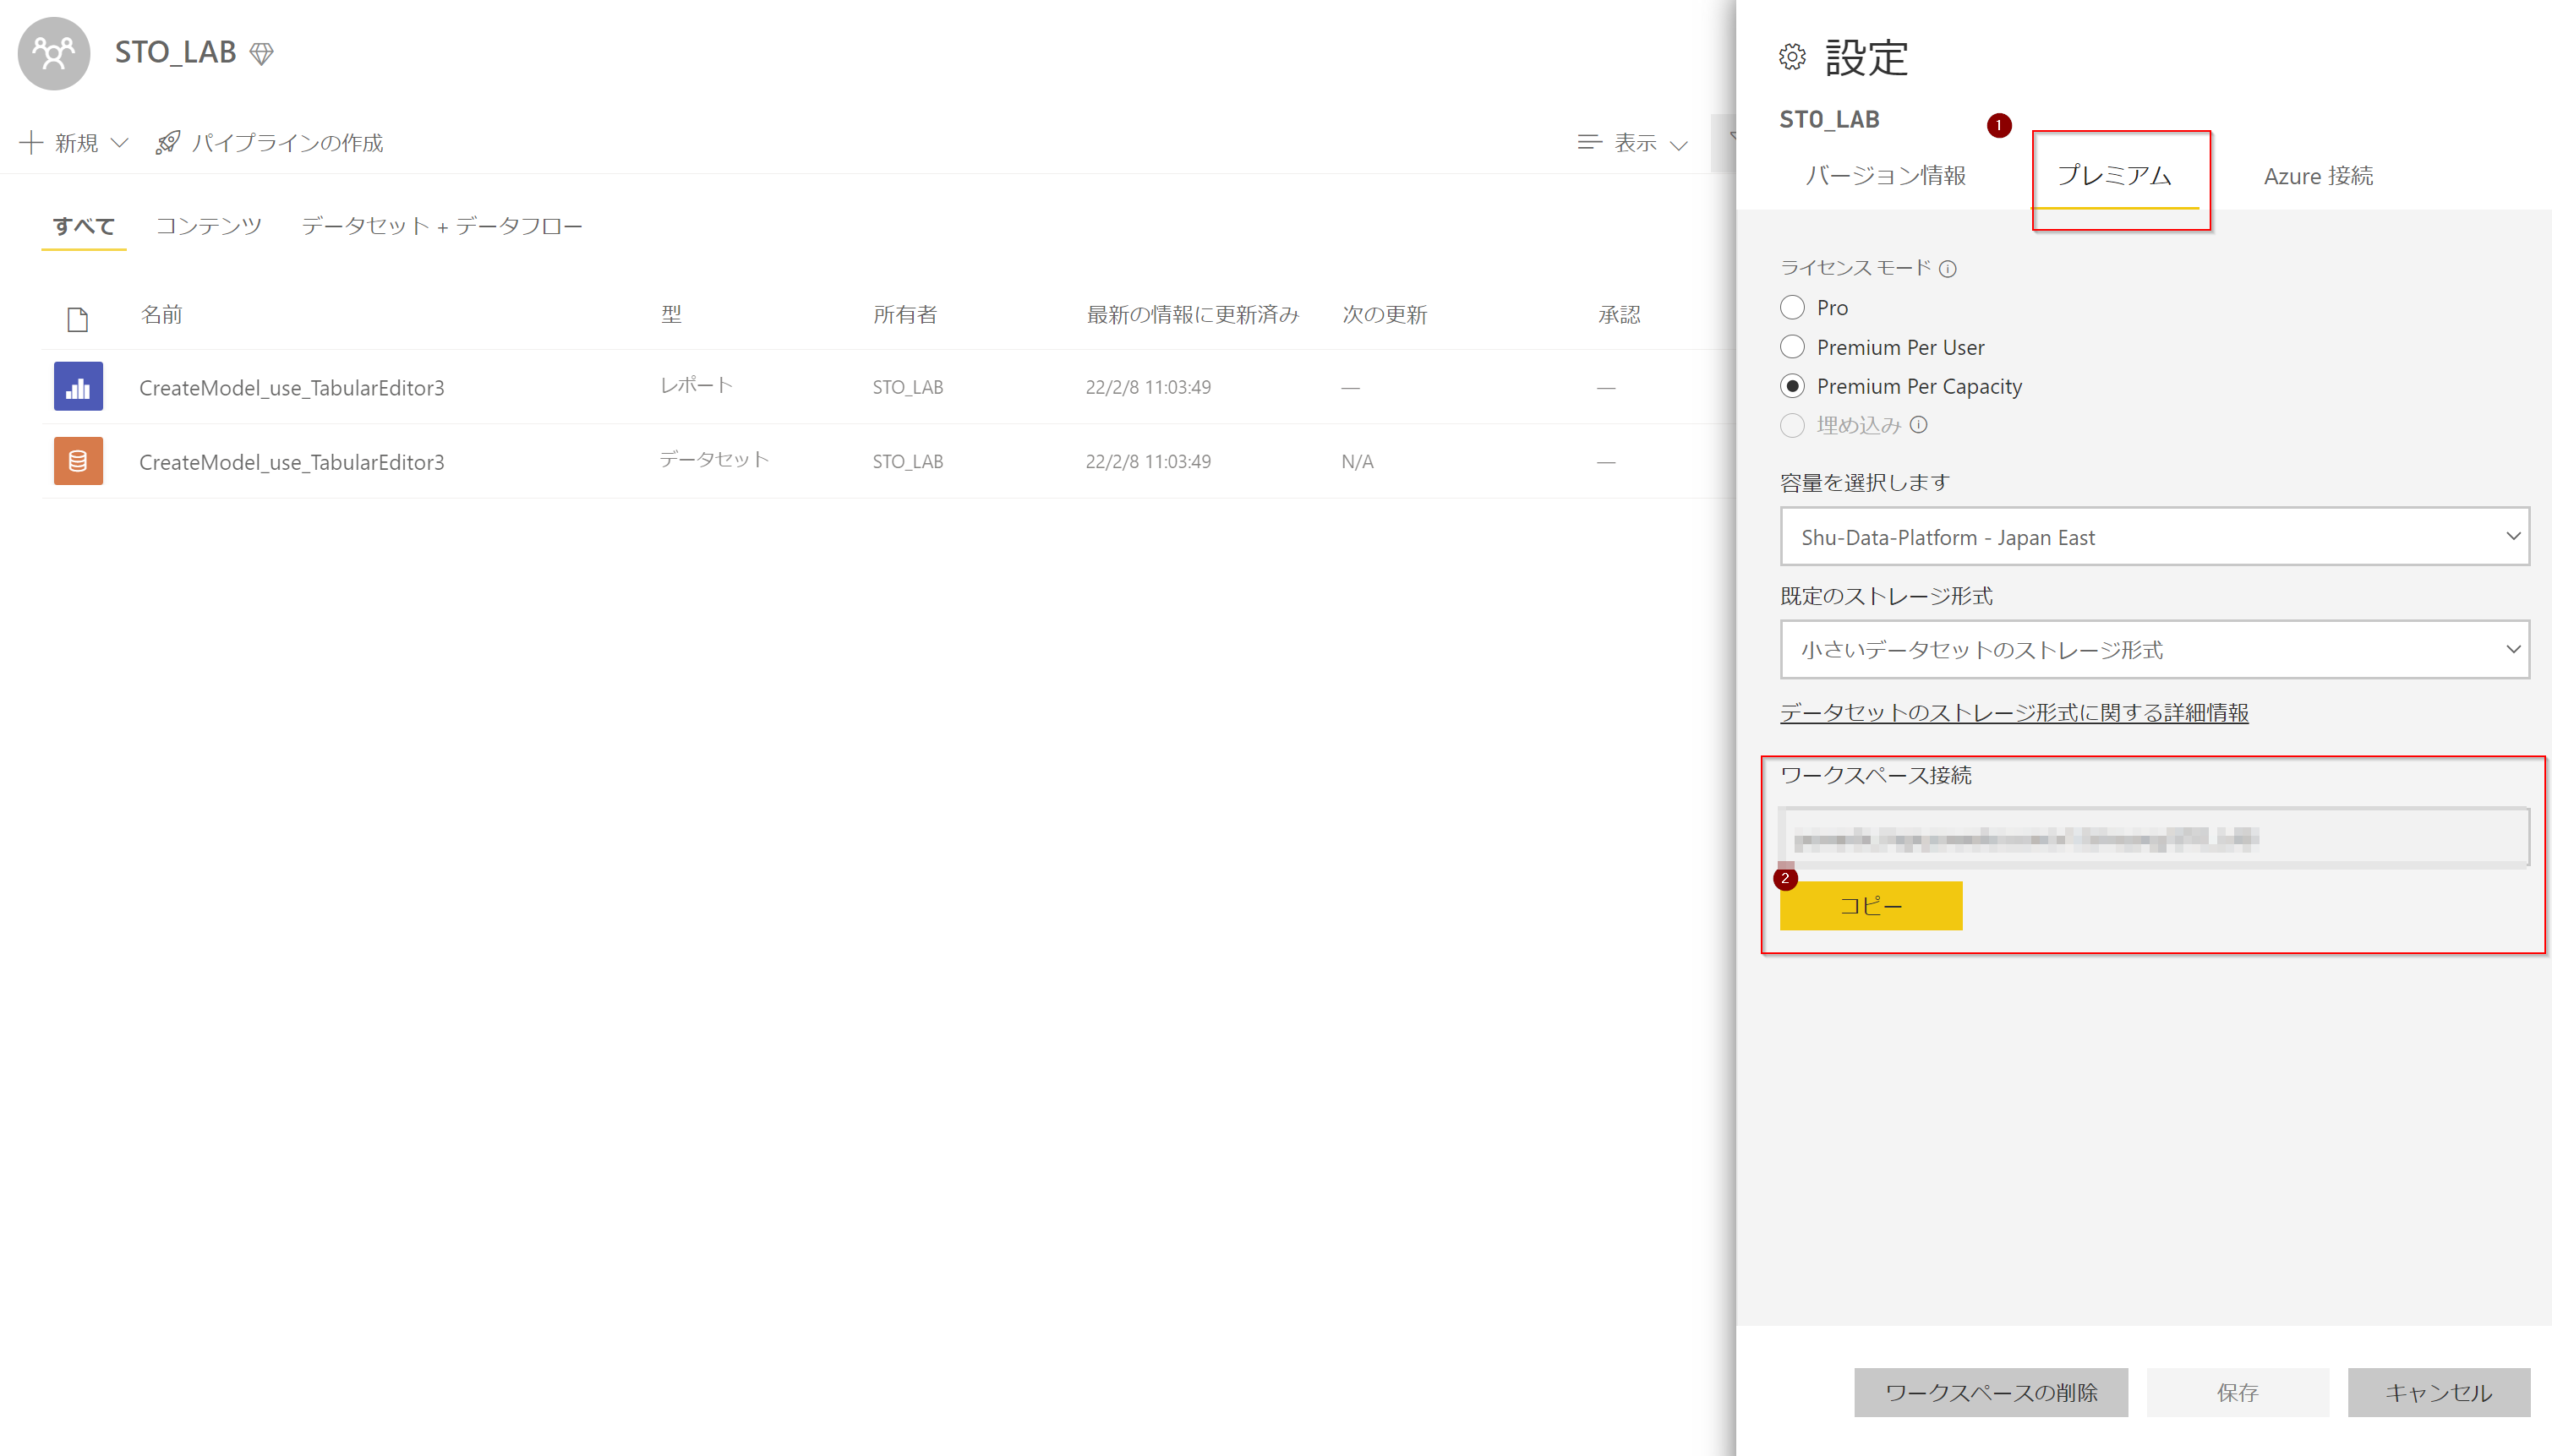Click the info icon next to 埋め込み

pos(1918,425)
